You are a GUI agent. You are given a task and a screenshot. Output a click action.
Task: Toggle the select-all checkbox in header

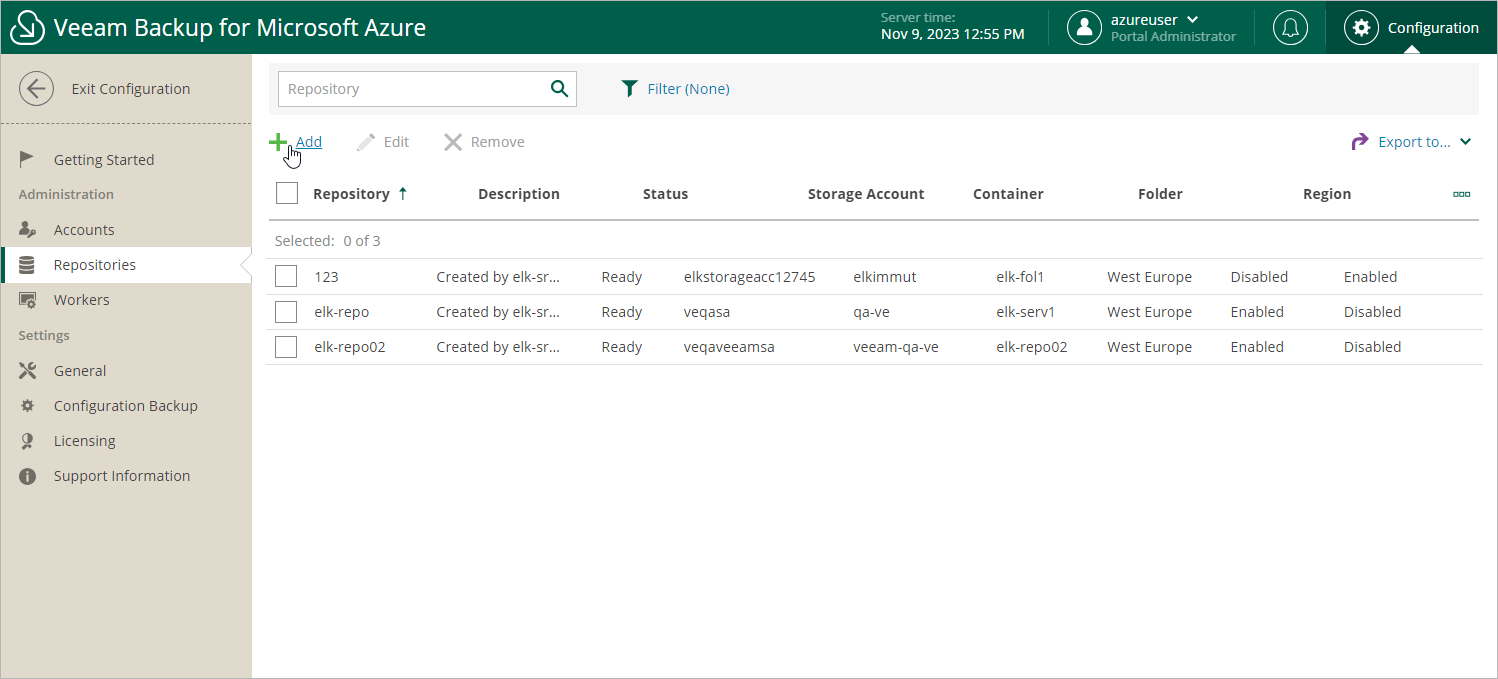tap(287, 194)
